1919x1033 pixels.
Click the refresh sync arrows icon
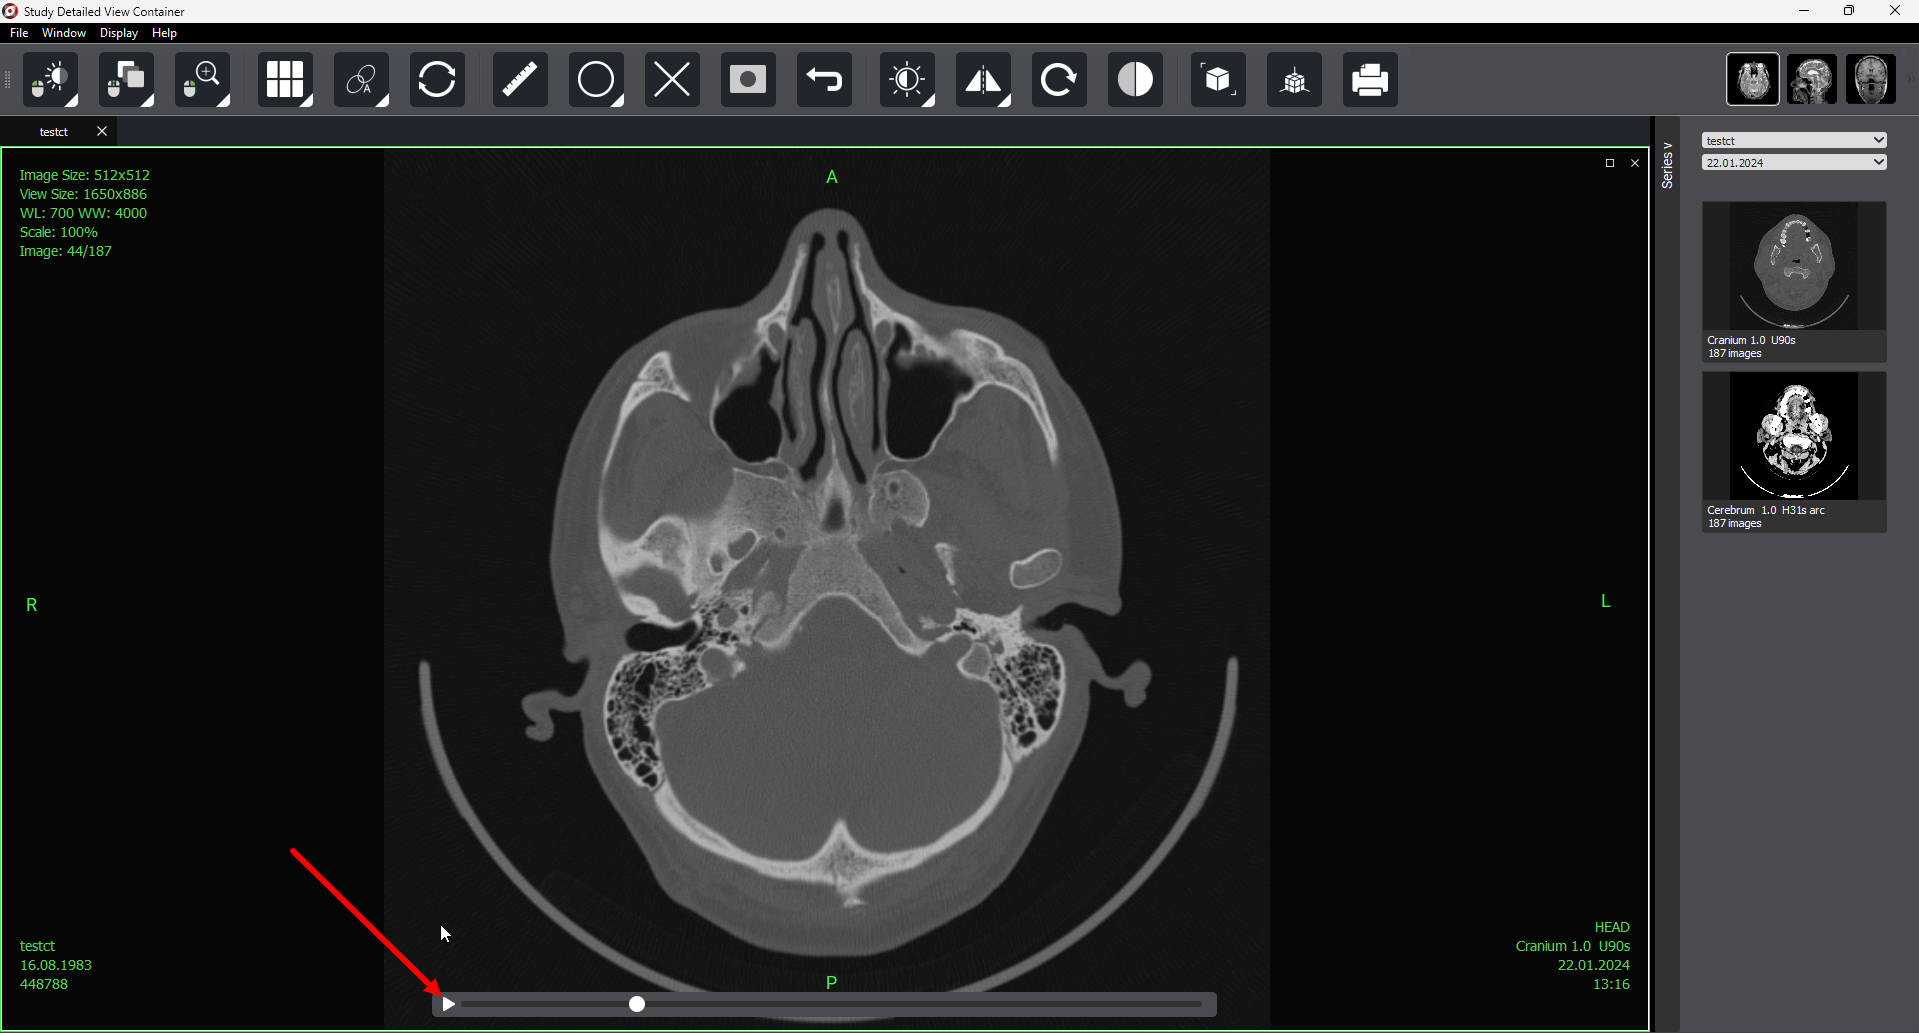pyautogui.click(x=437, y=80)
